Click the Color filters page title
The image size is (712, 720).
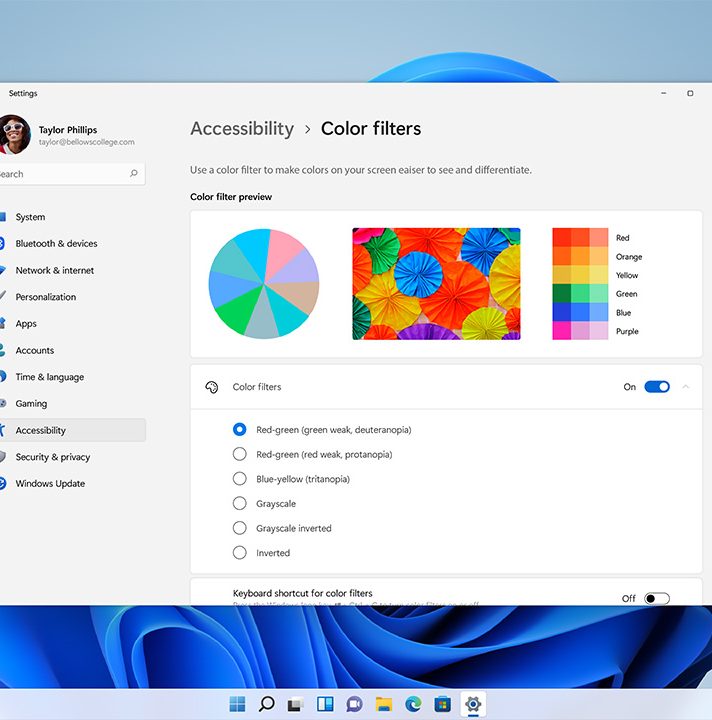point(371,129)
